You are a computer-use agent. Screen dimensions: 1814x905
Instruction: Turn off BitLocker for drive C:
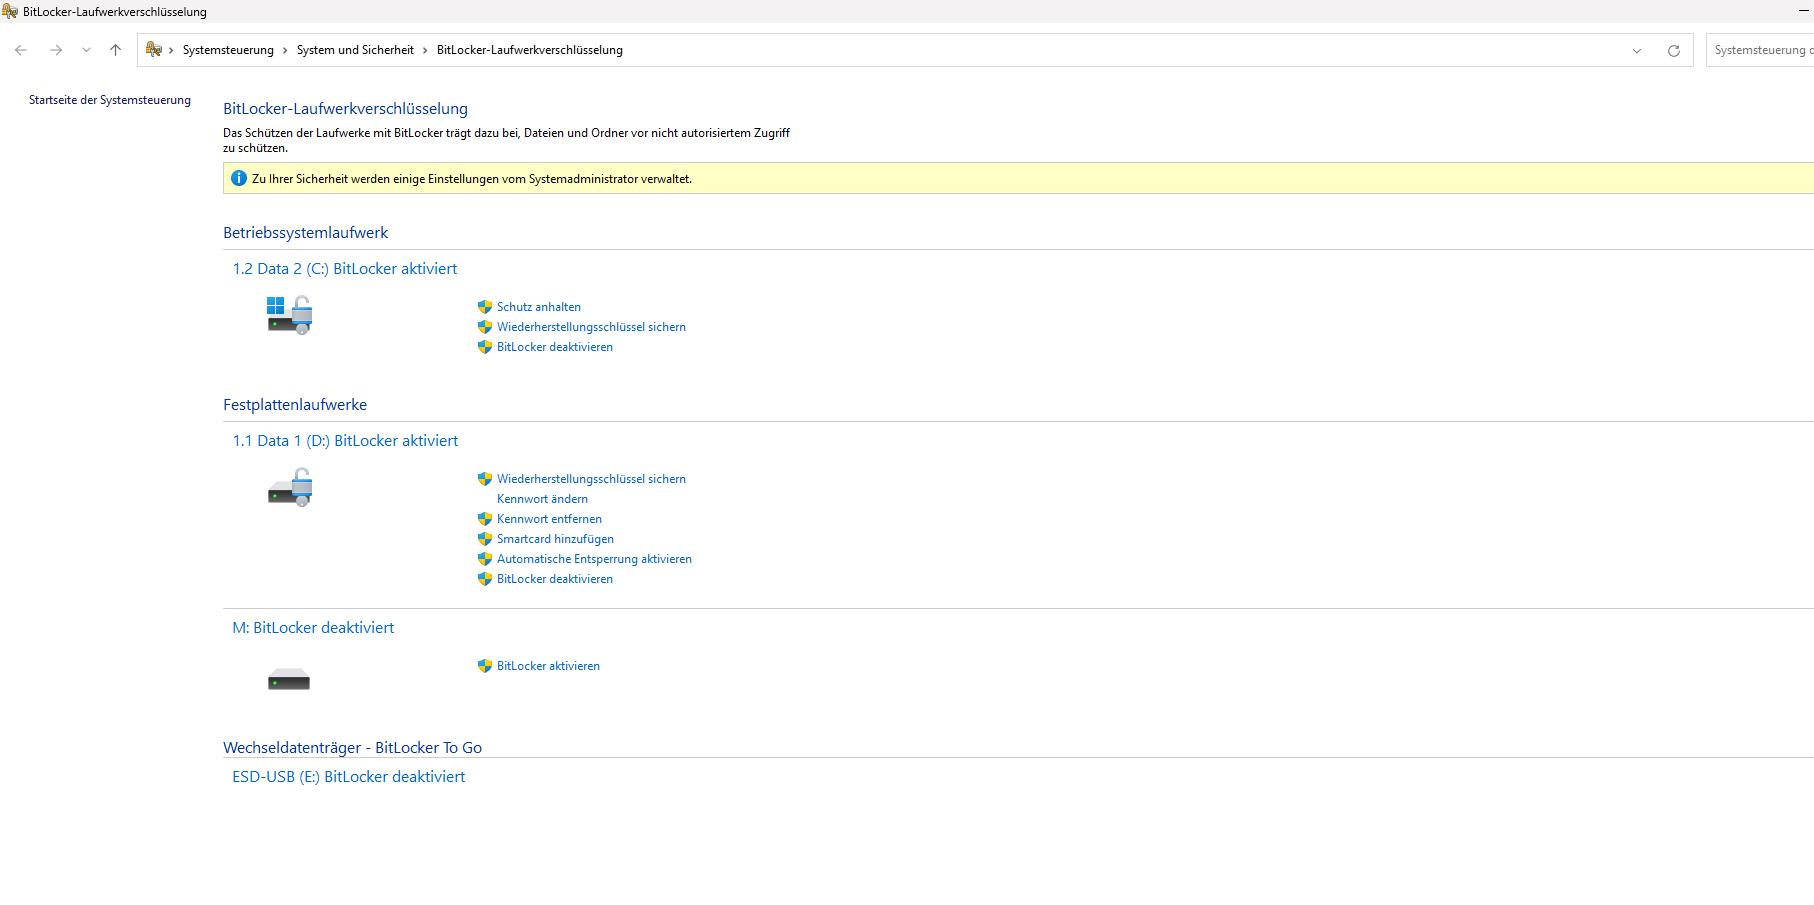pos(555,347)
